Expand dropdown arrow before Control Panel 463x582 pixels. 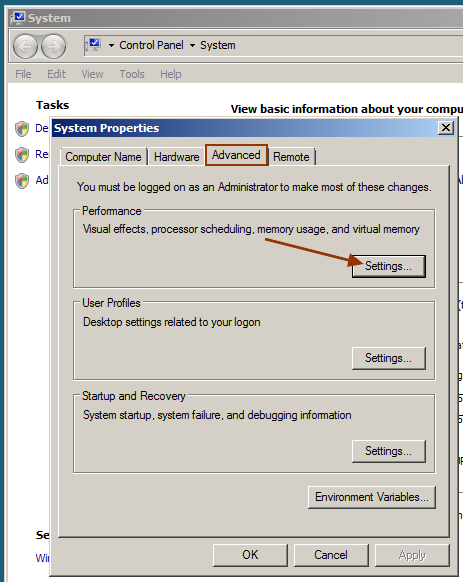(x=111, y=46)
